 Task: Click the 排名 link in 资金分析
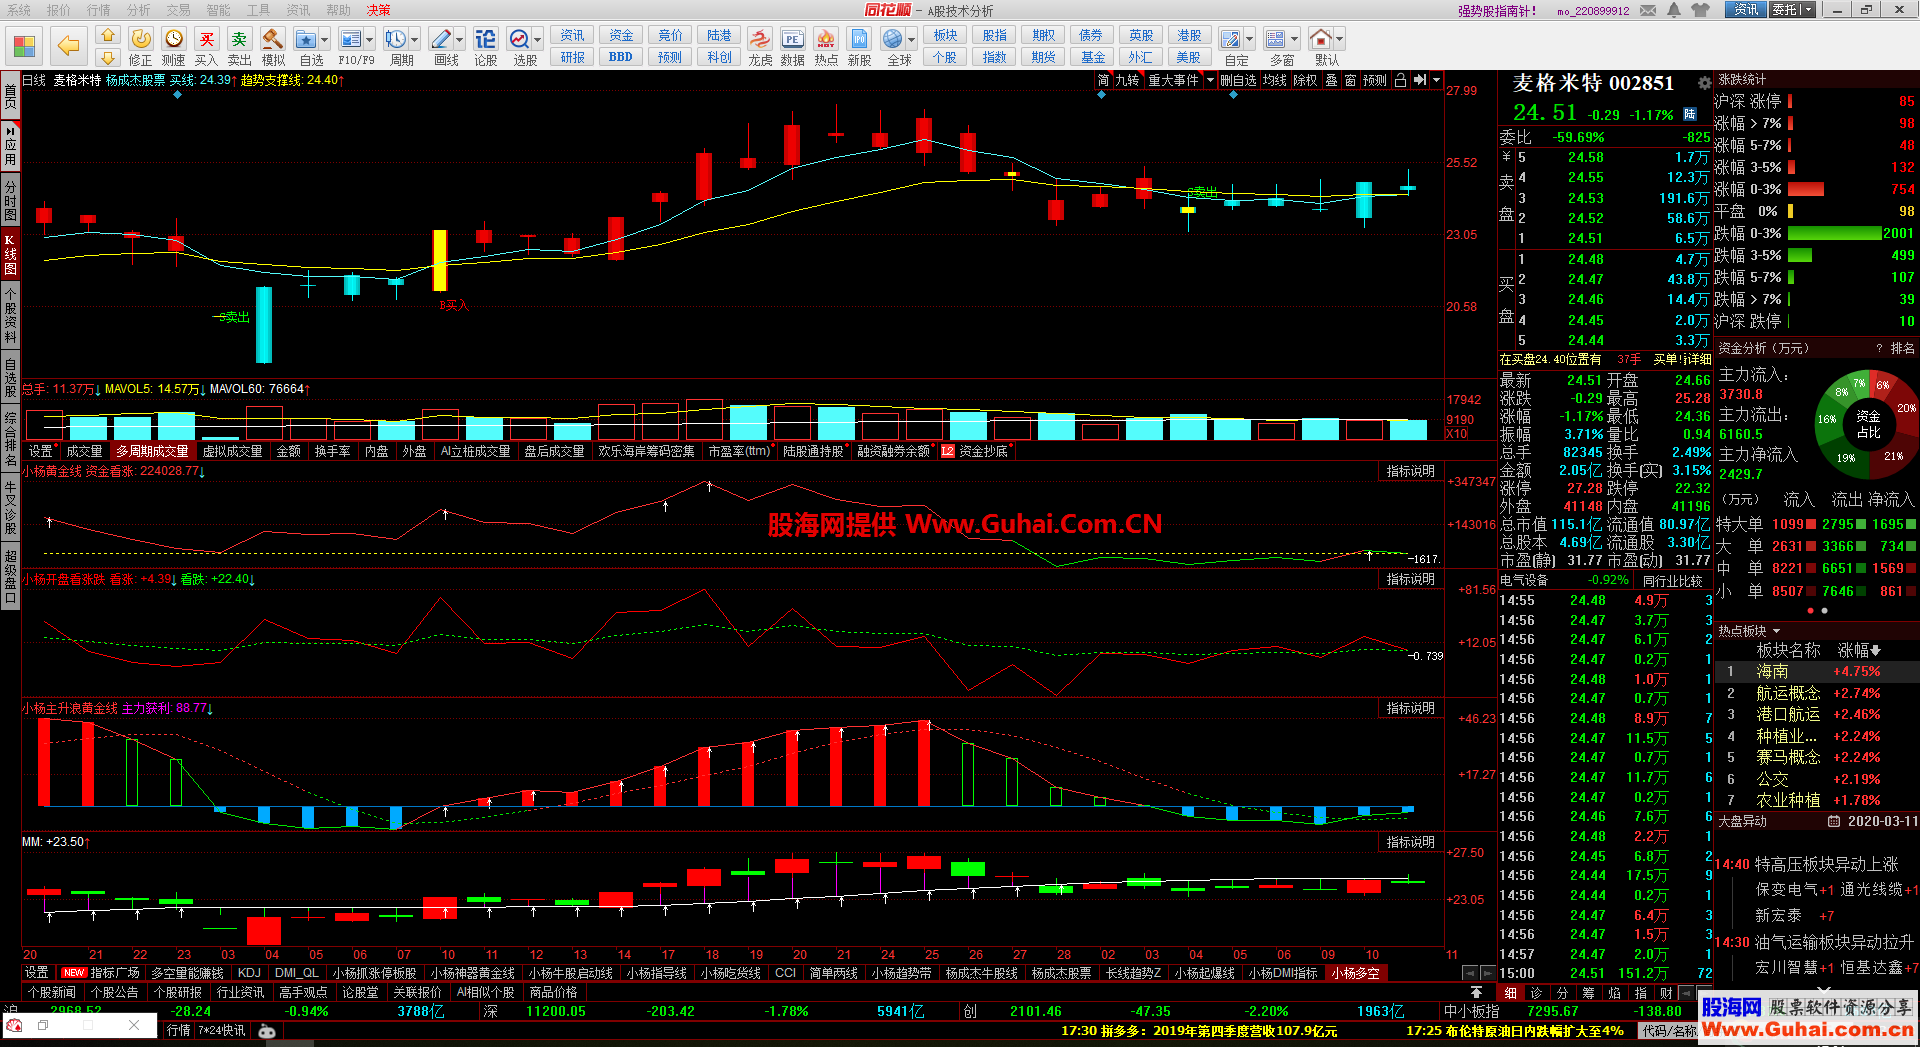coord(1902,348)
